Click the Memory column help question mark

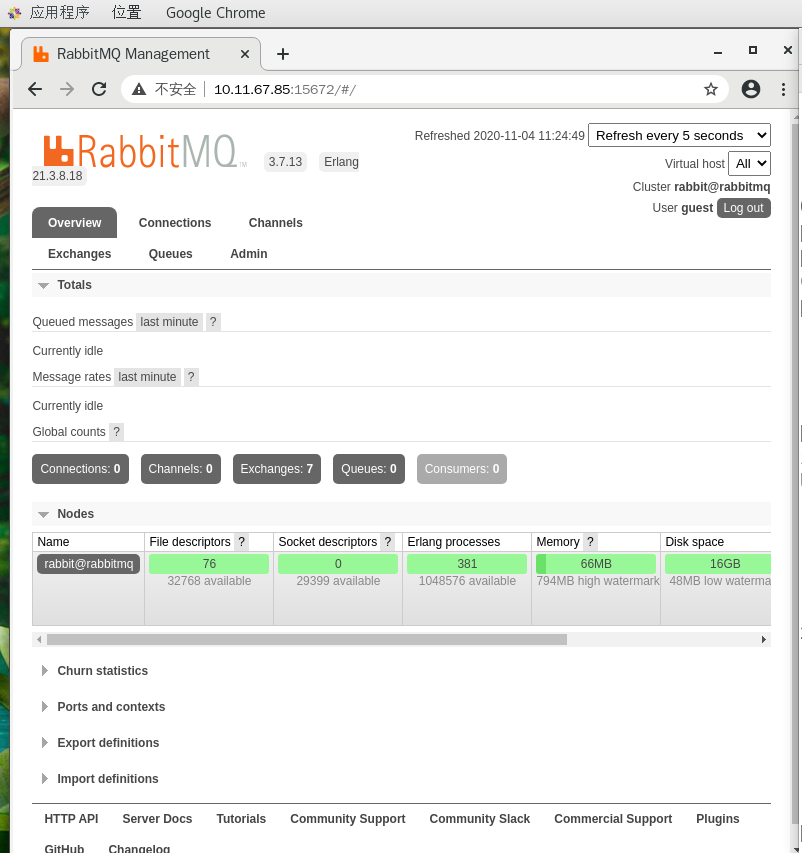590,542
